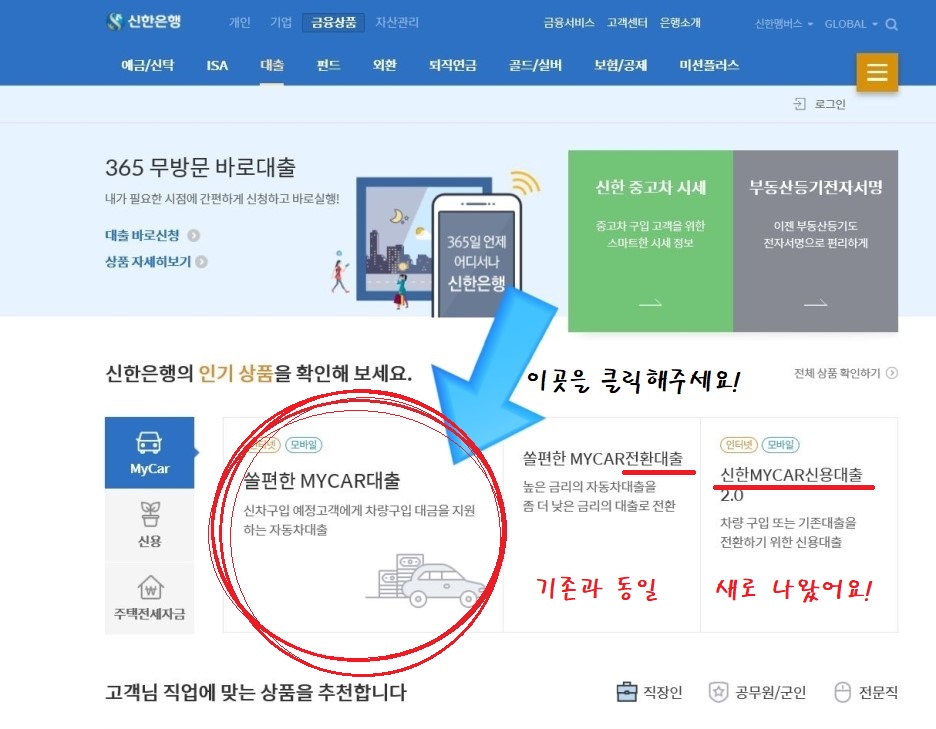Click 모바일 badge on MYCAR신용대출 card

point(781,445)
